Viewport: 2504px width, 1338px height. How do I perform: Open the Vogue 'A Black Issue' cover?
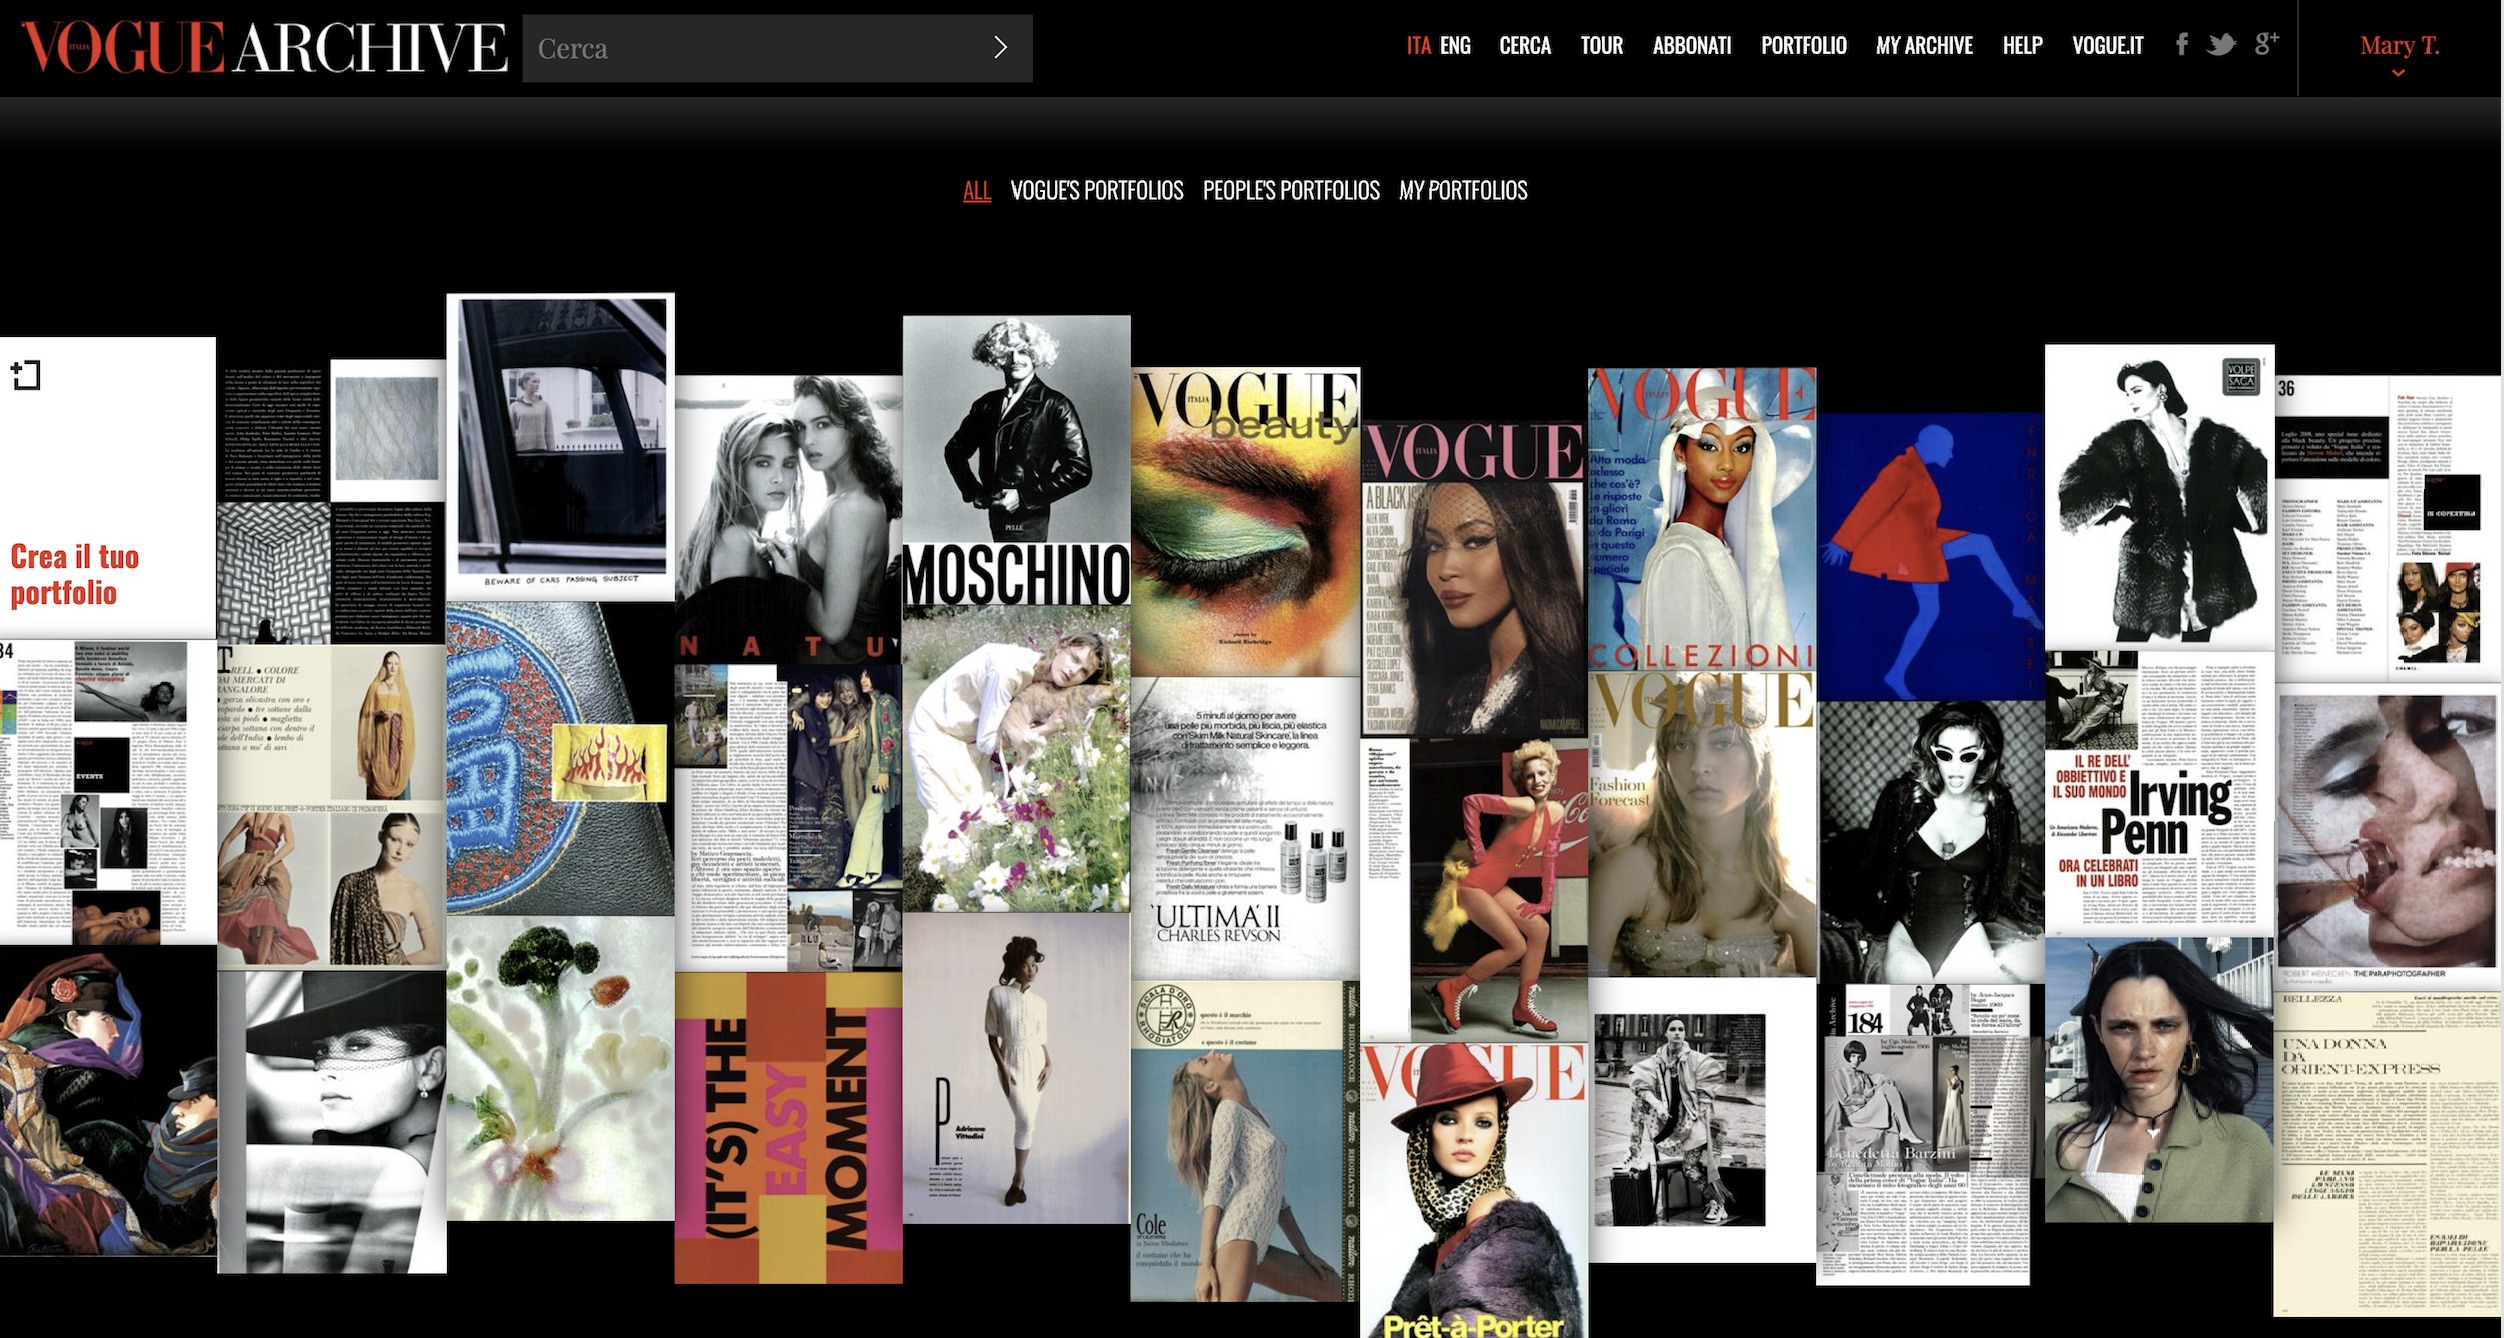coord(1474,578)
